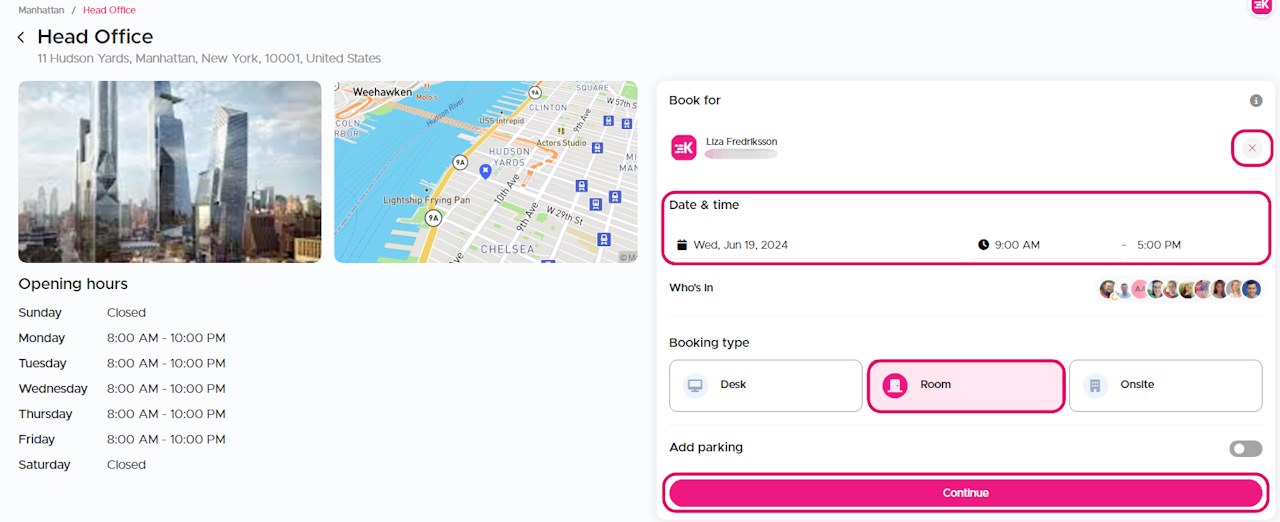The width and height of the screenshot is (1280, 522).
Task: Click the clock icon by 9:00 AM
Action: (x=983, y=245)
